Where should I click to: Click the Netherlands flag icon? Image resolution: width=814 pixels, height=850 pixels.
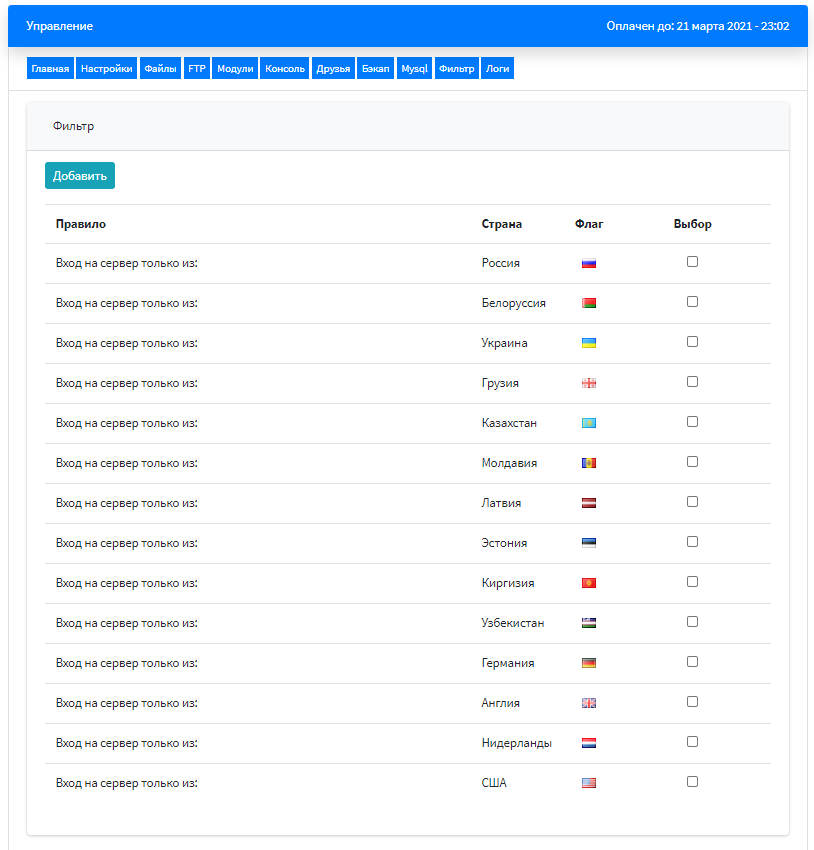[x=589, y=743]
